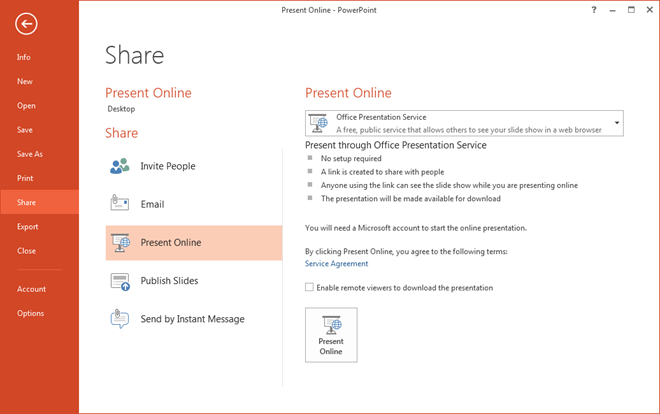The image size is (660, 414).
Task: Click the Publish Slides icon
Action: pos(121,281)
